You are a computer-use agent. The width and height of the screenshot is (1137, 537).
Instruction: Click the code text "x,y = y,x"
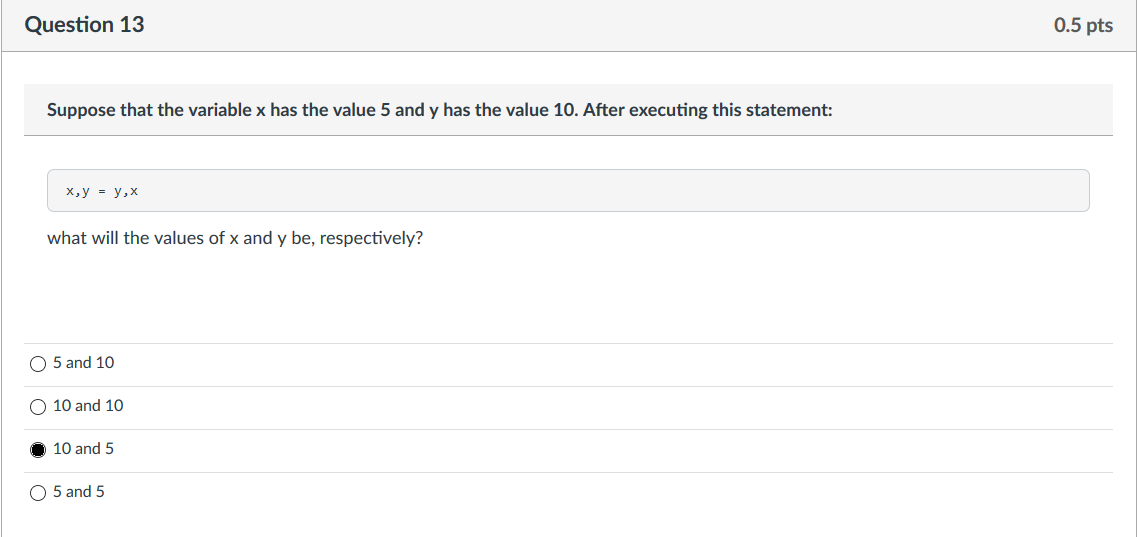click(x=102, y=191)
